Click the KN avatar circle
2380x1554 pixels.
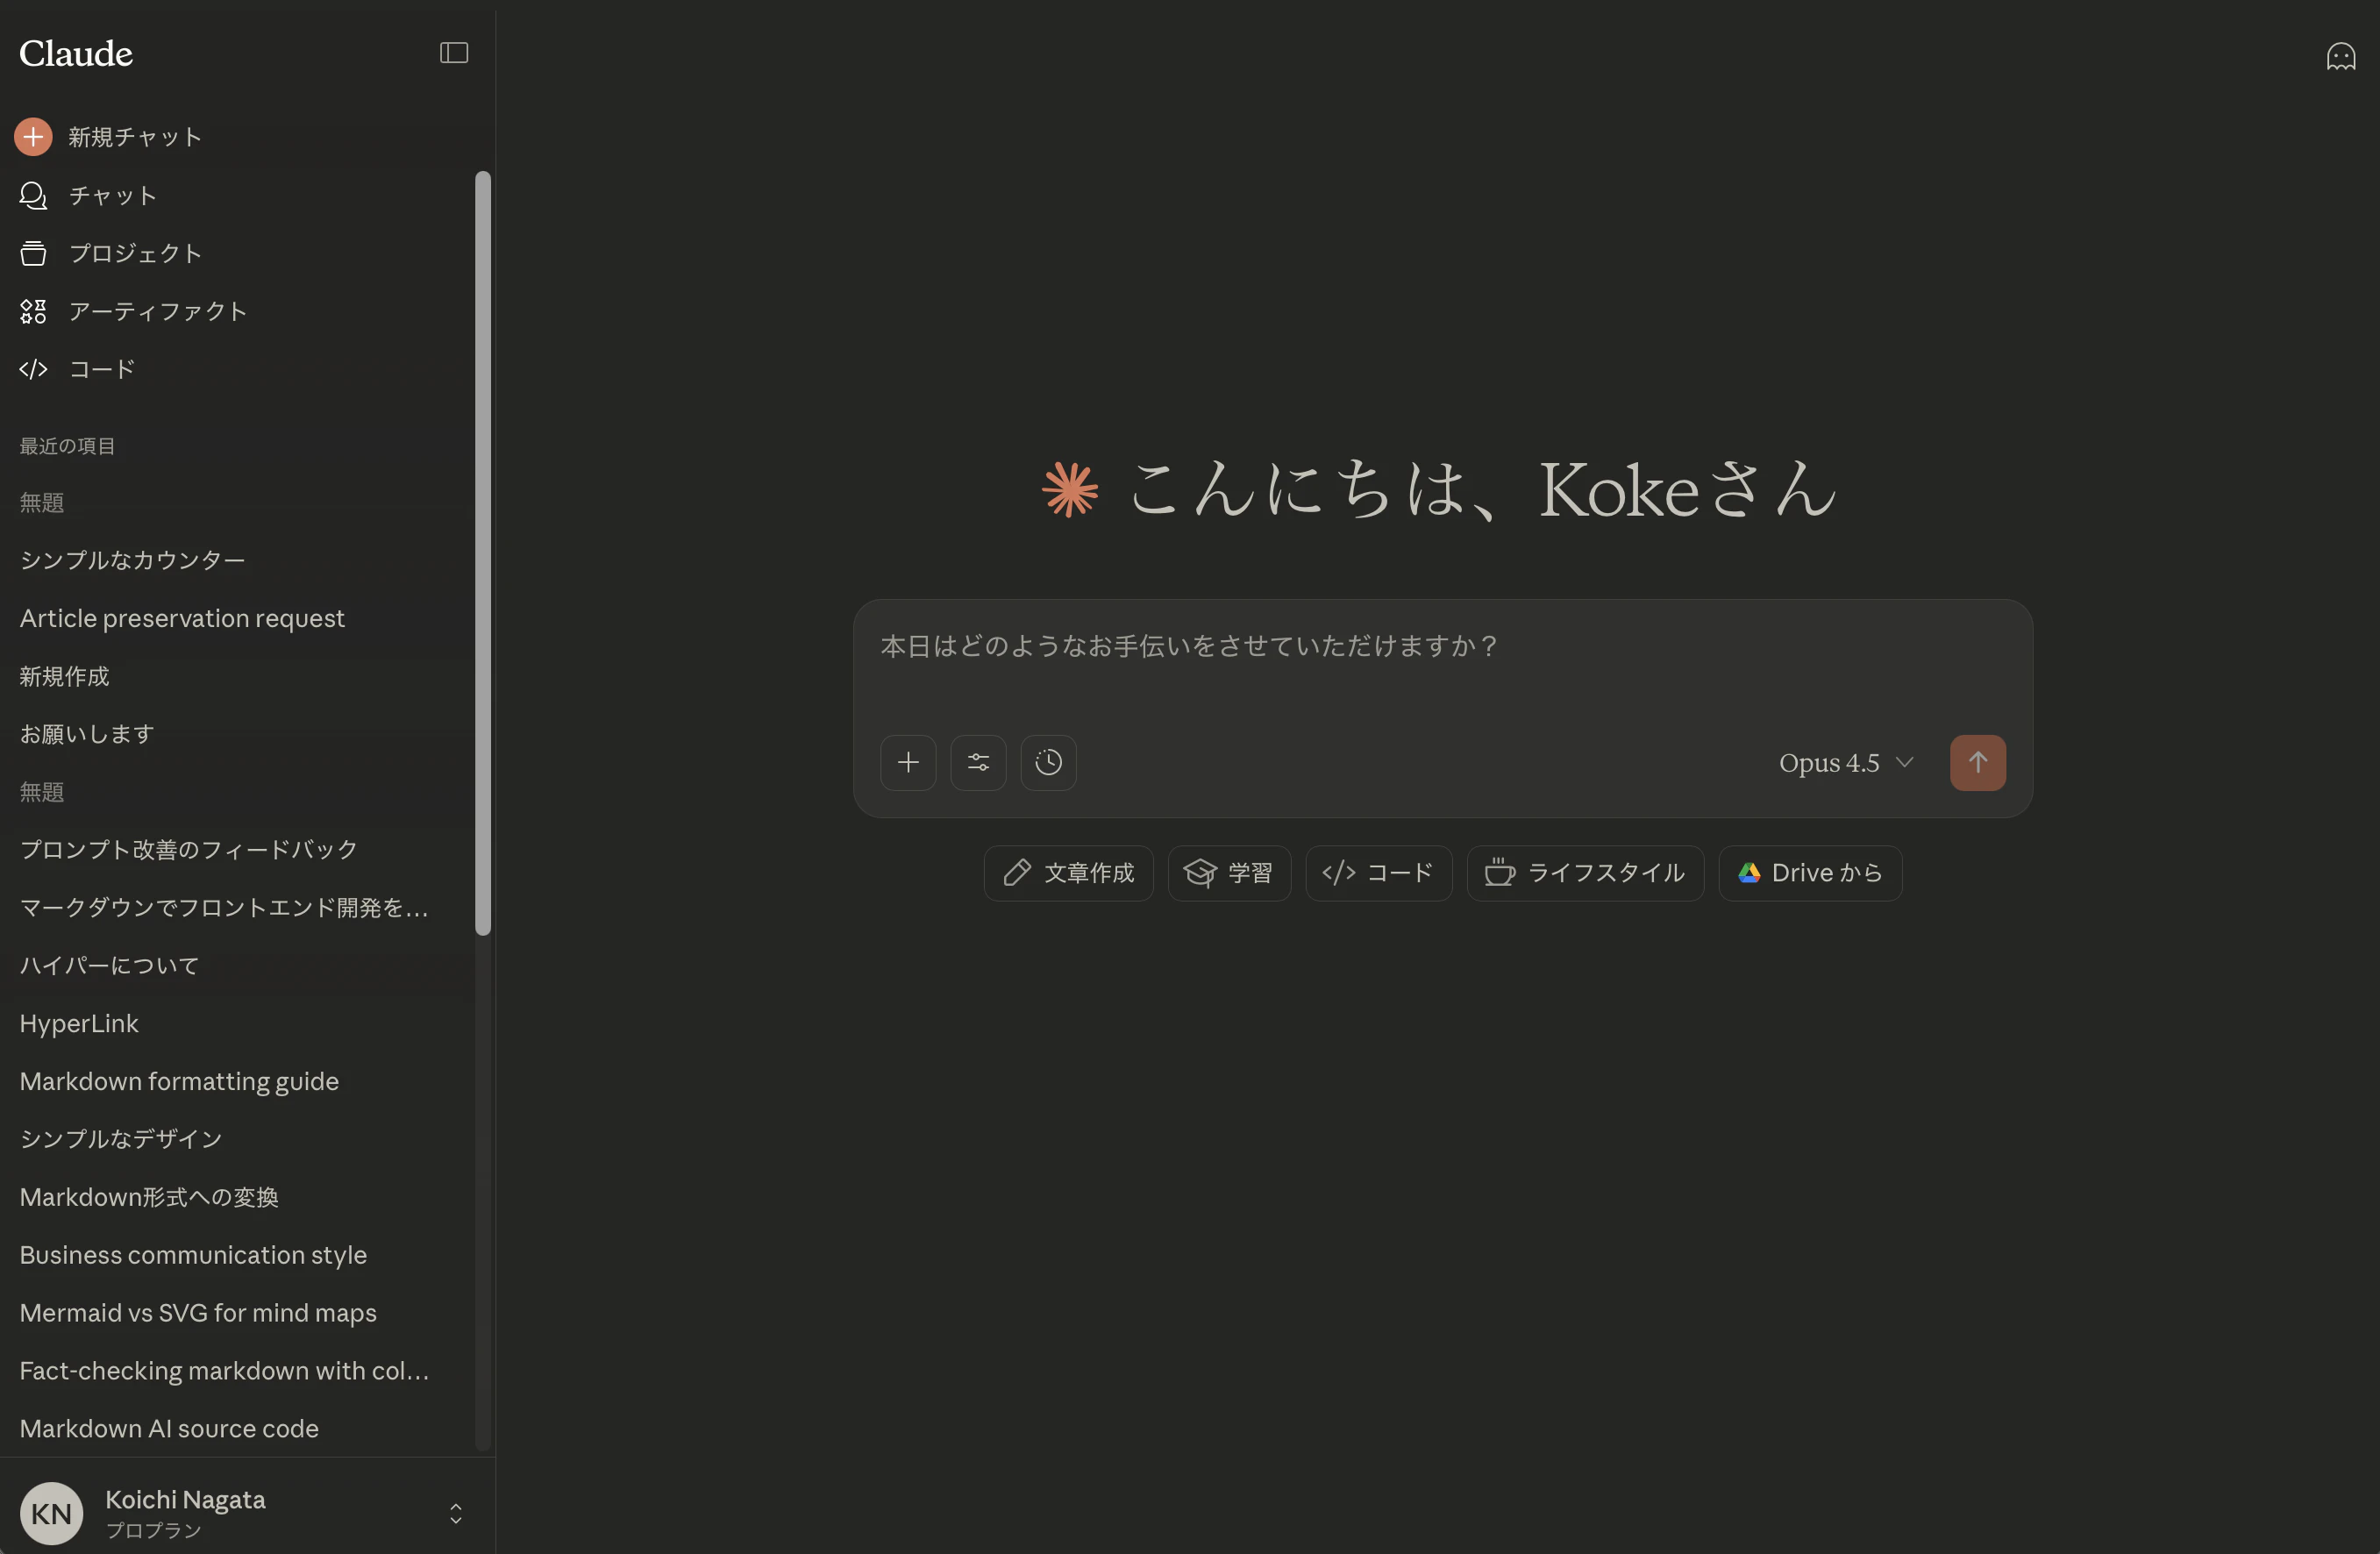51,1513
